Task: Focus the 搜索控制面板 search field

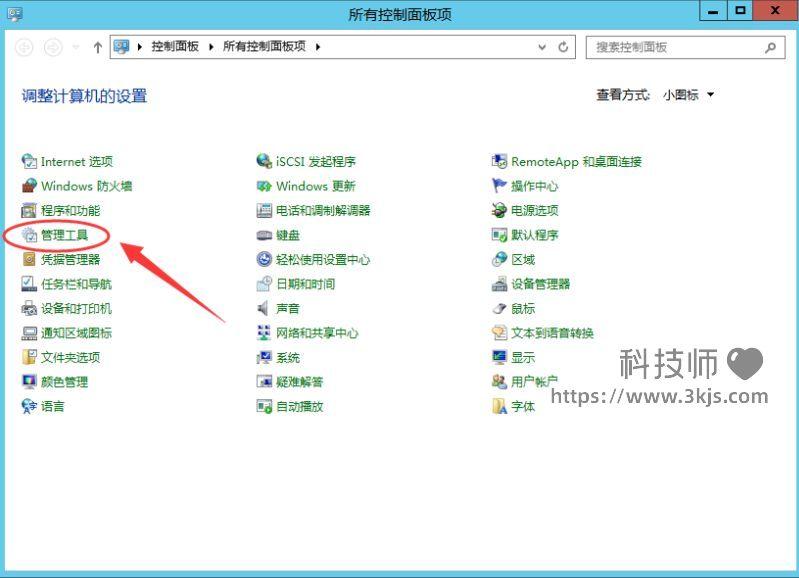Action: click(x=685, y=47)
